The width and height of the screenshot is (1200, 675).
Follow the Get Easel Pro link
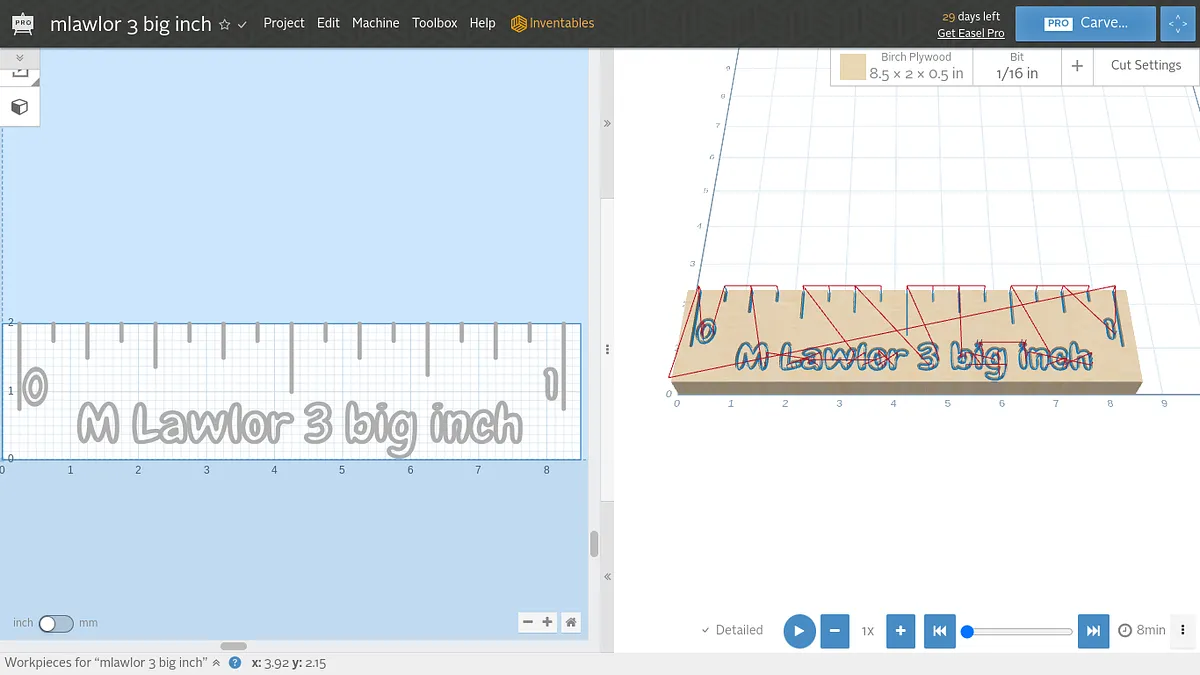point(970,33)
